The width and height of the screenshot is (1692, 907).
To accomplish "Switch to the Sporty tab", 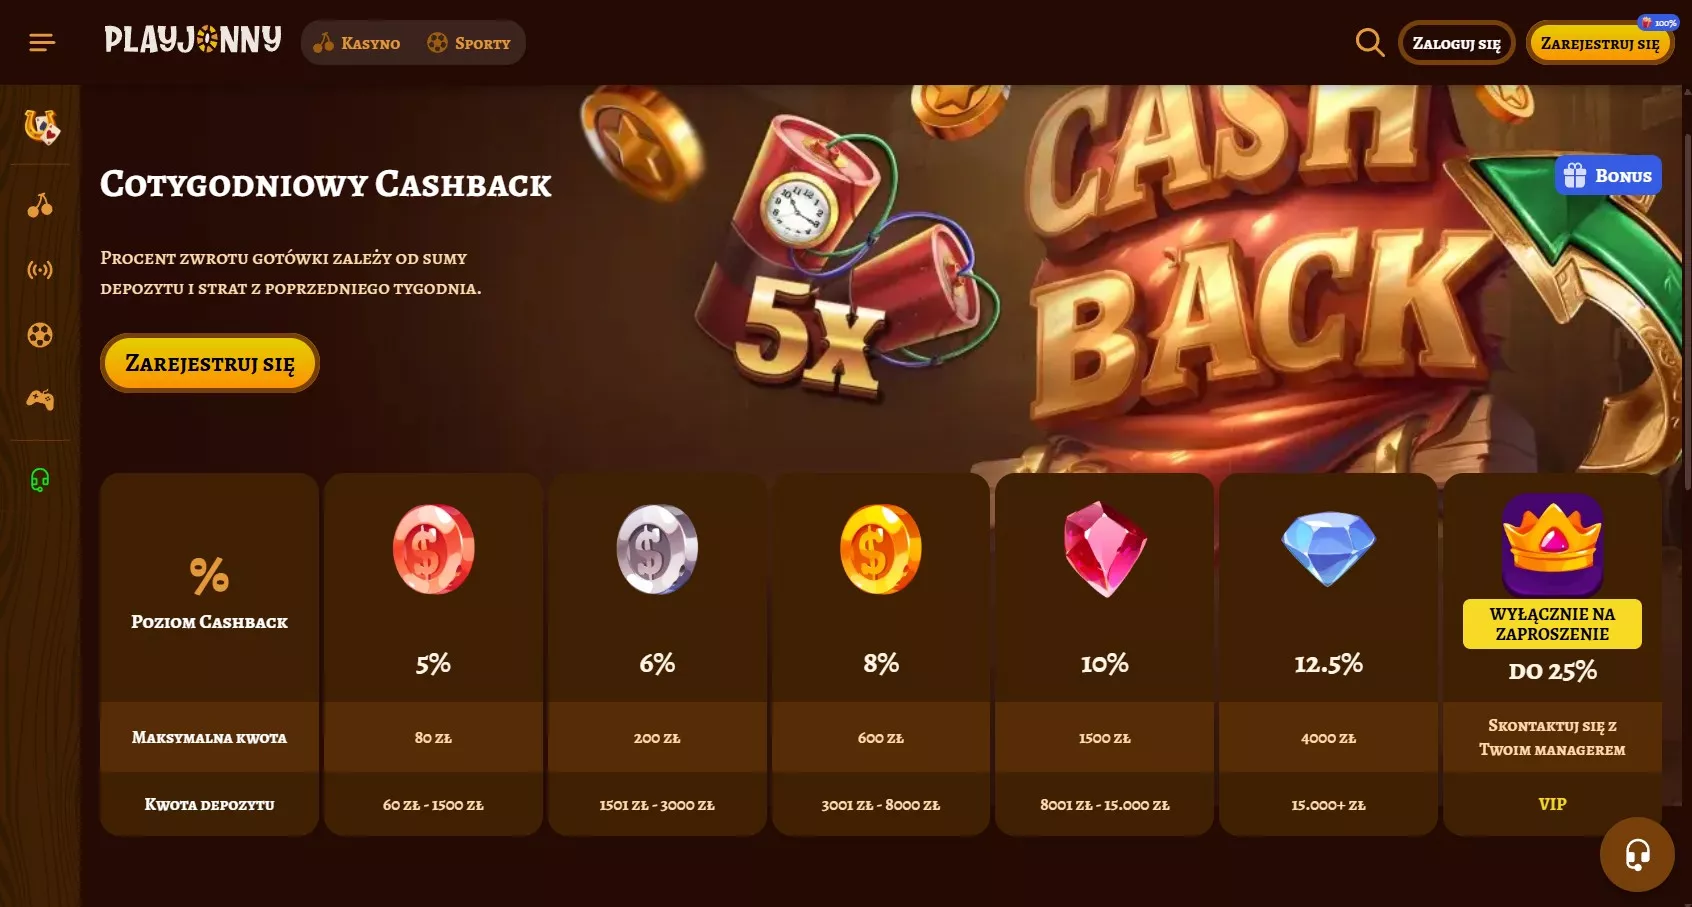I will [469, 43].
